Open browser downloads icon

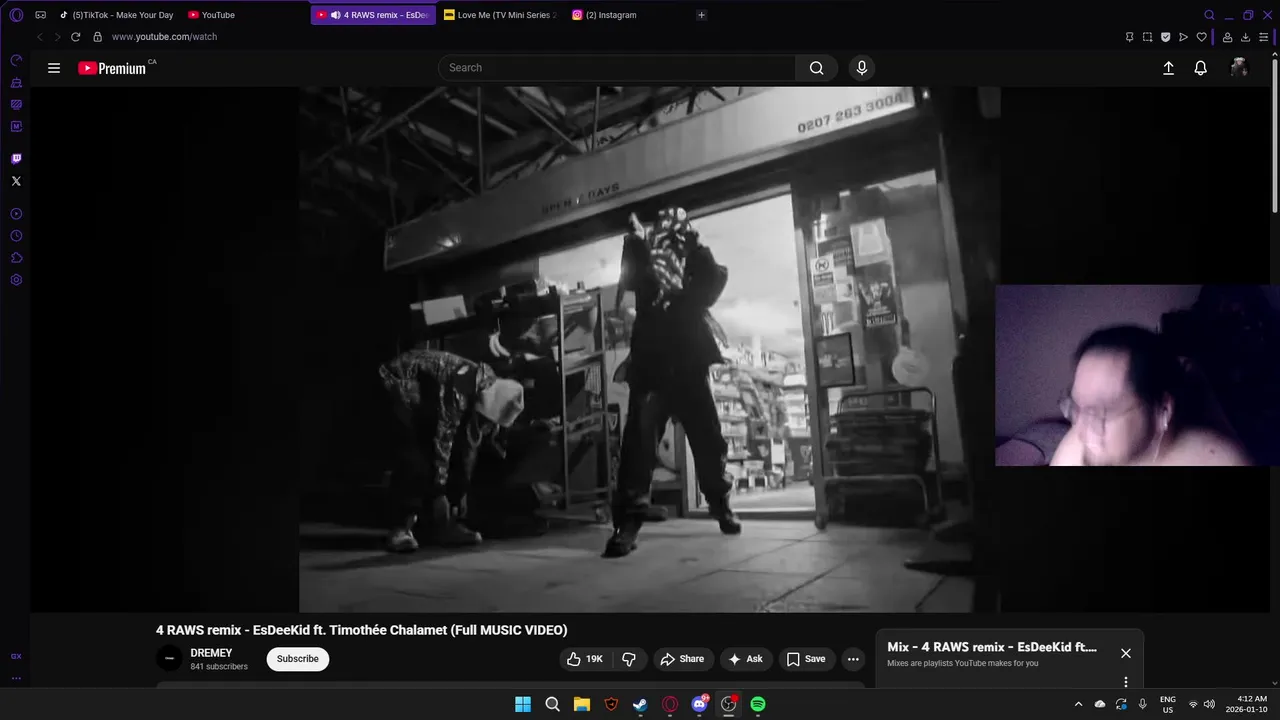point(1245,37)
